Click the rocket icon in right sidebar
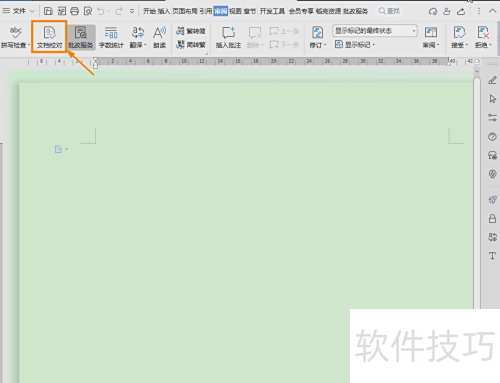 492,200
